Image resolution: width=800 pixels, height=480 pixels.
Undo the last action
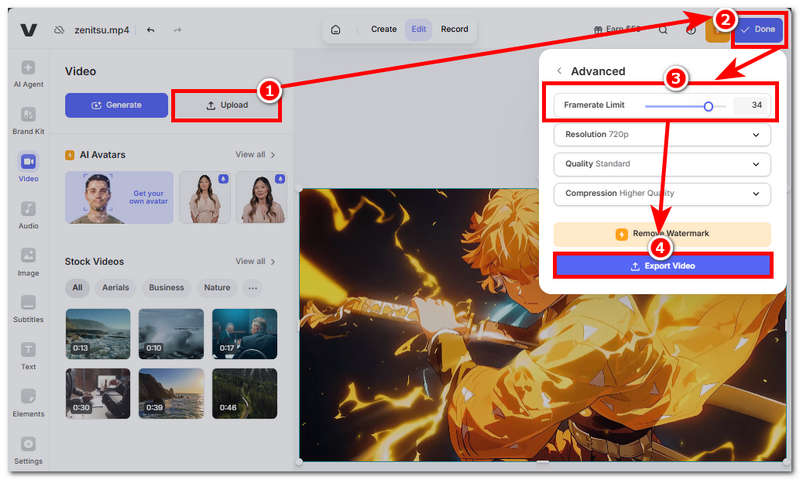tap(151, 30)
